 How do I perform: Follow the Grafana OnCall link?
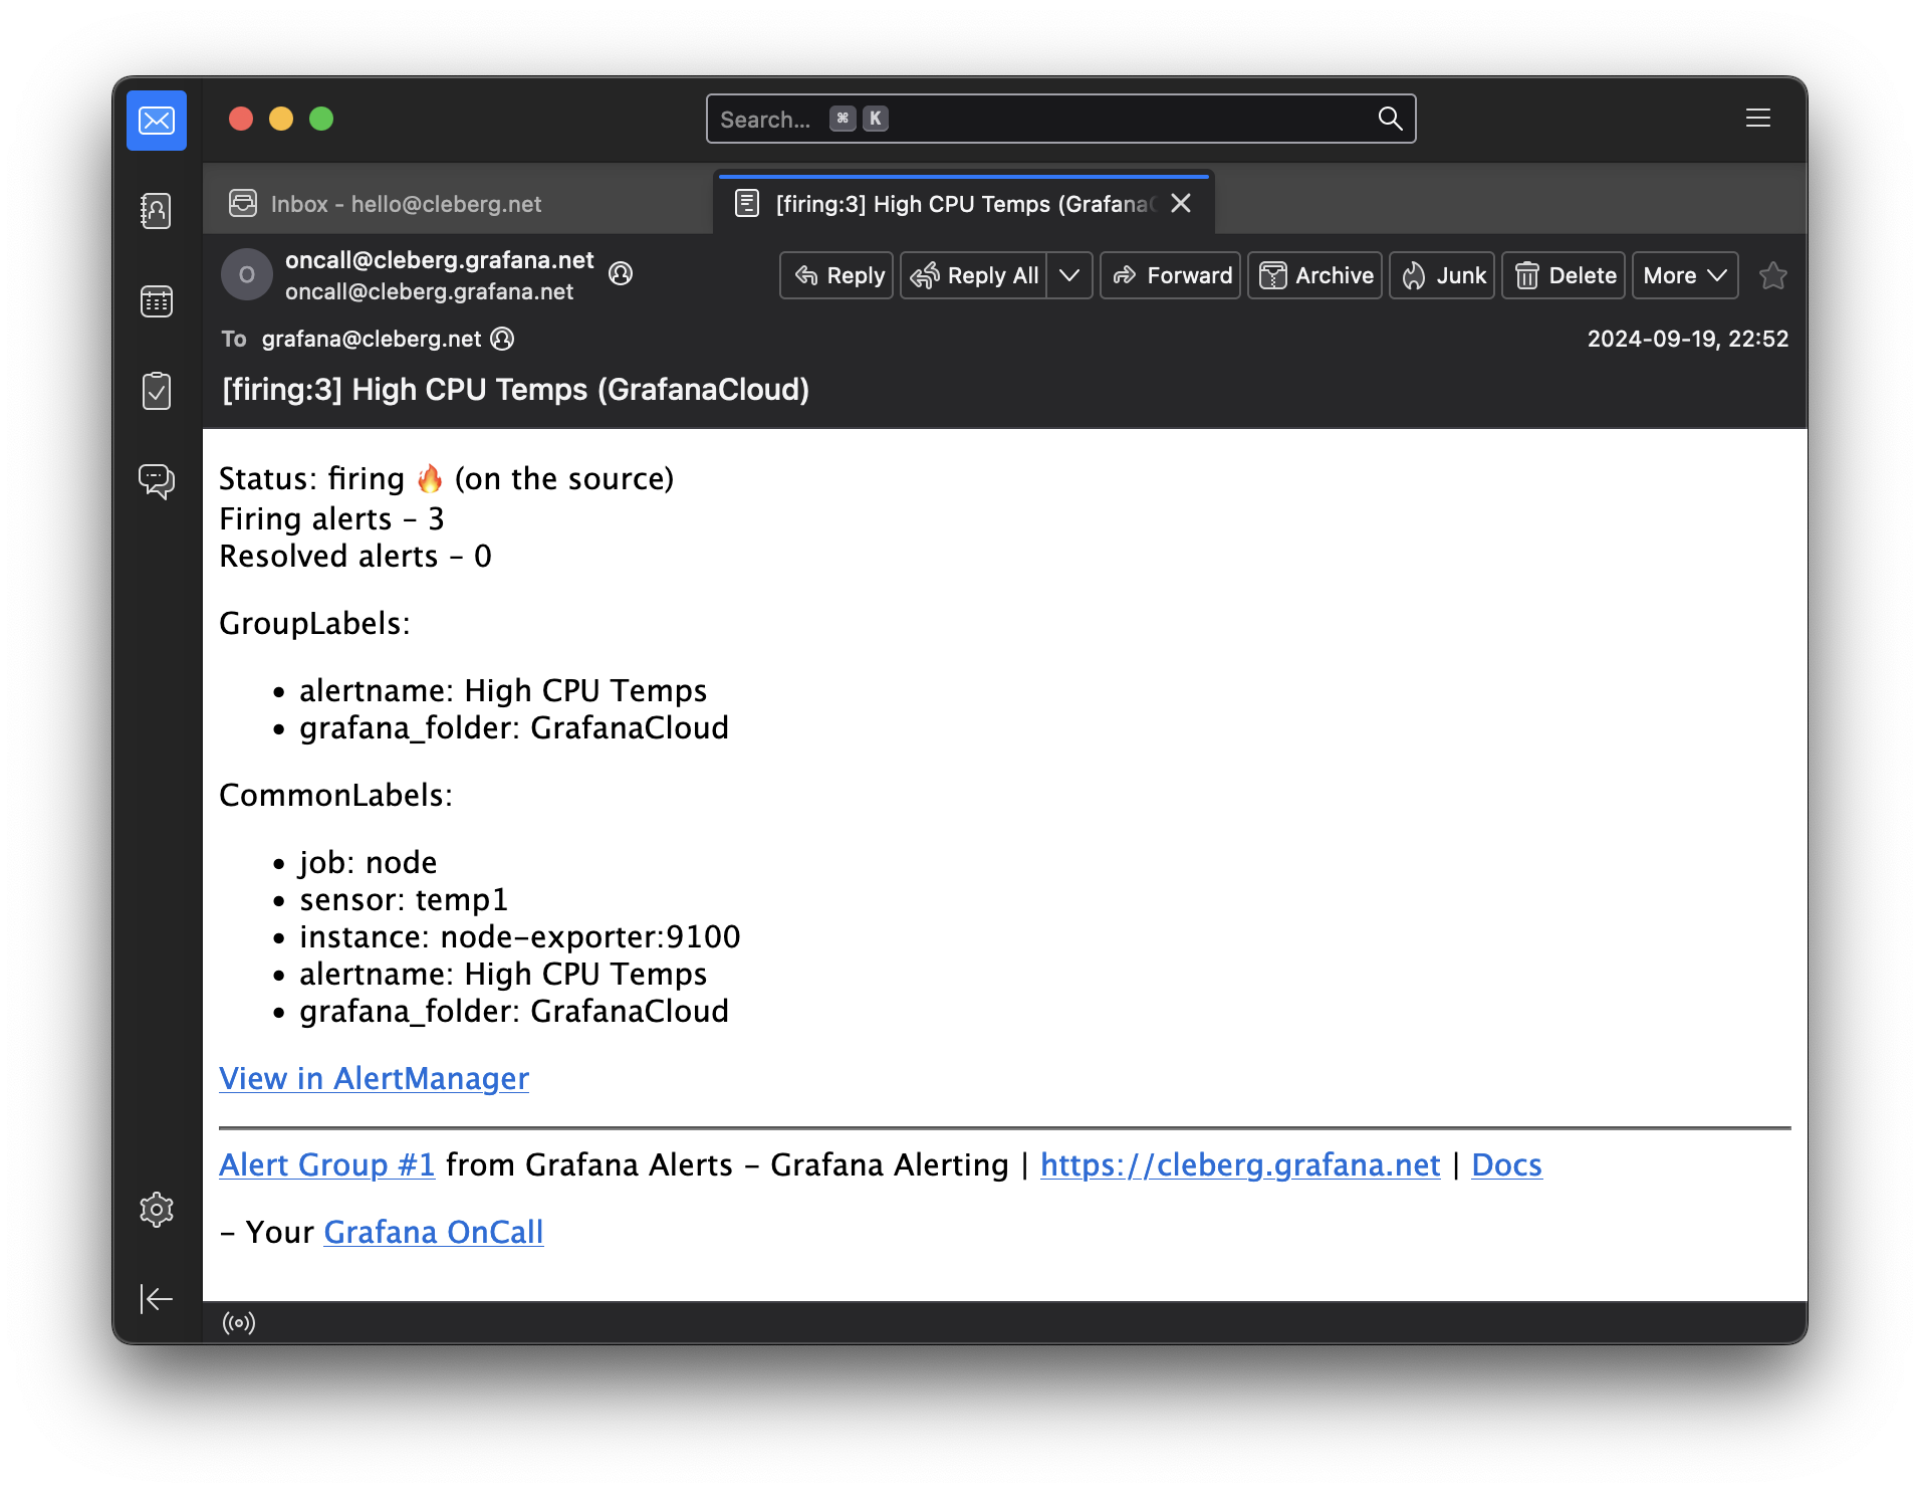(433, 1232)
